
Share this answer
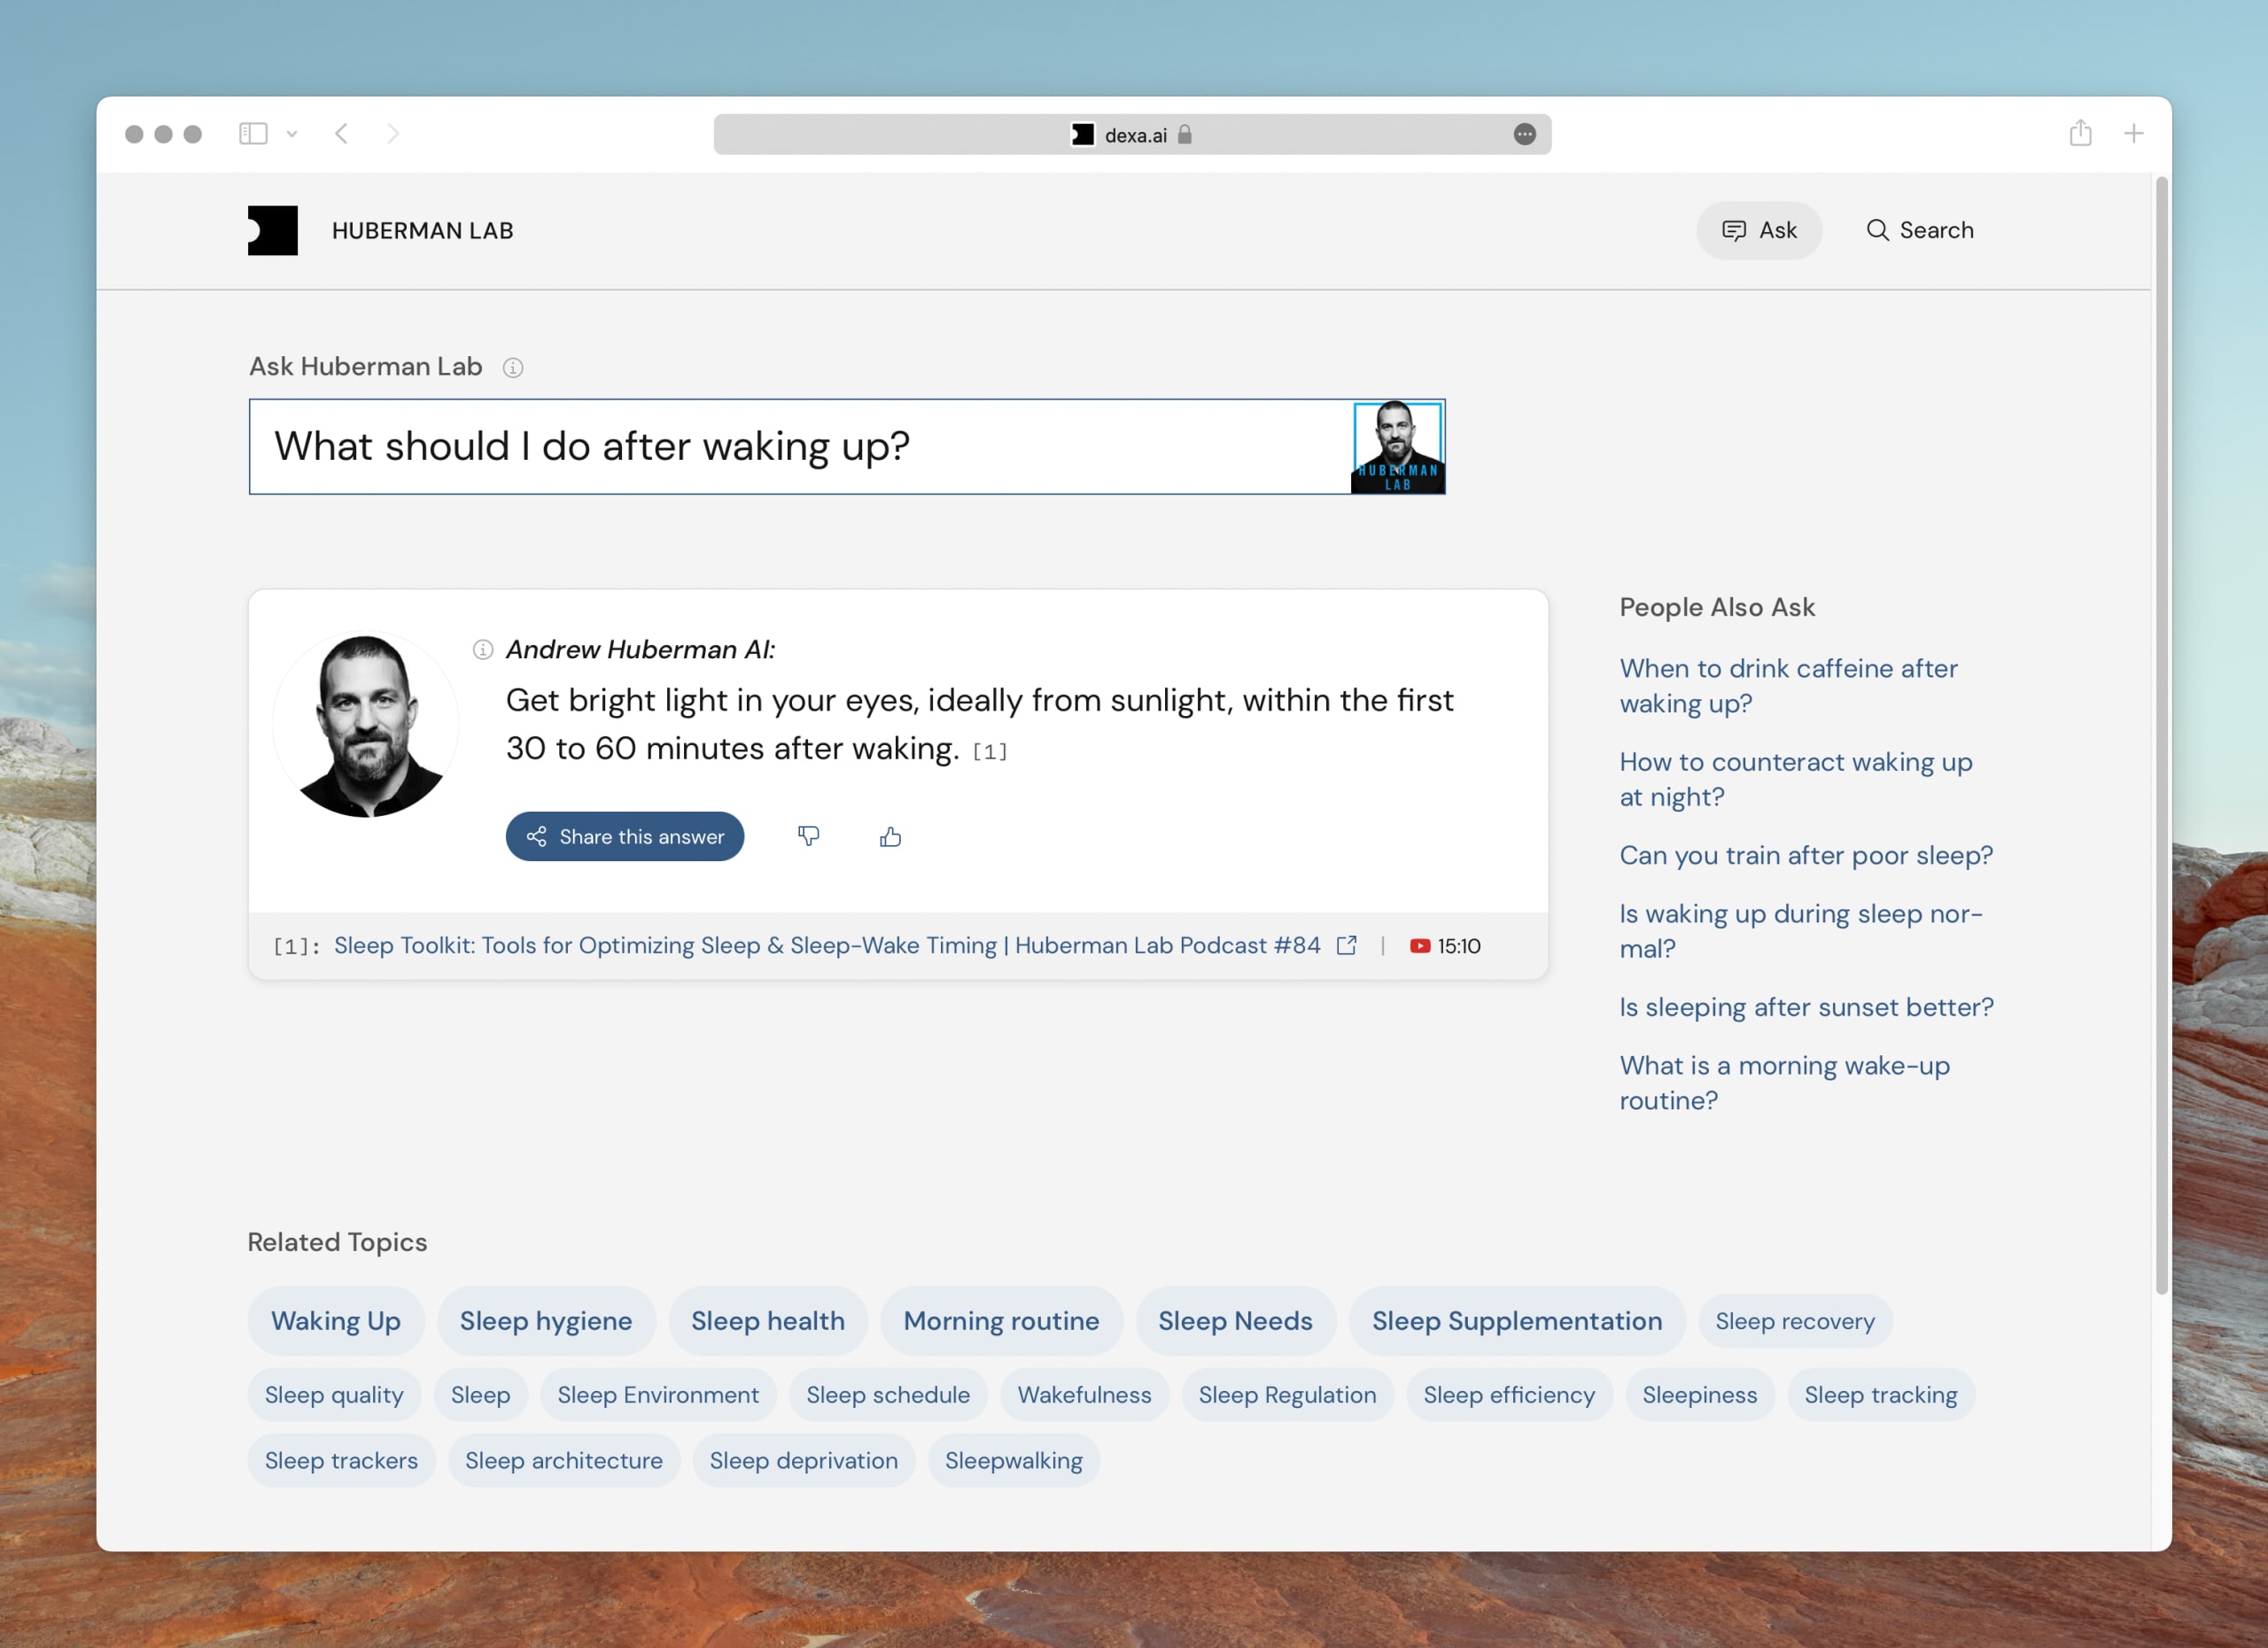pos(625,836)
